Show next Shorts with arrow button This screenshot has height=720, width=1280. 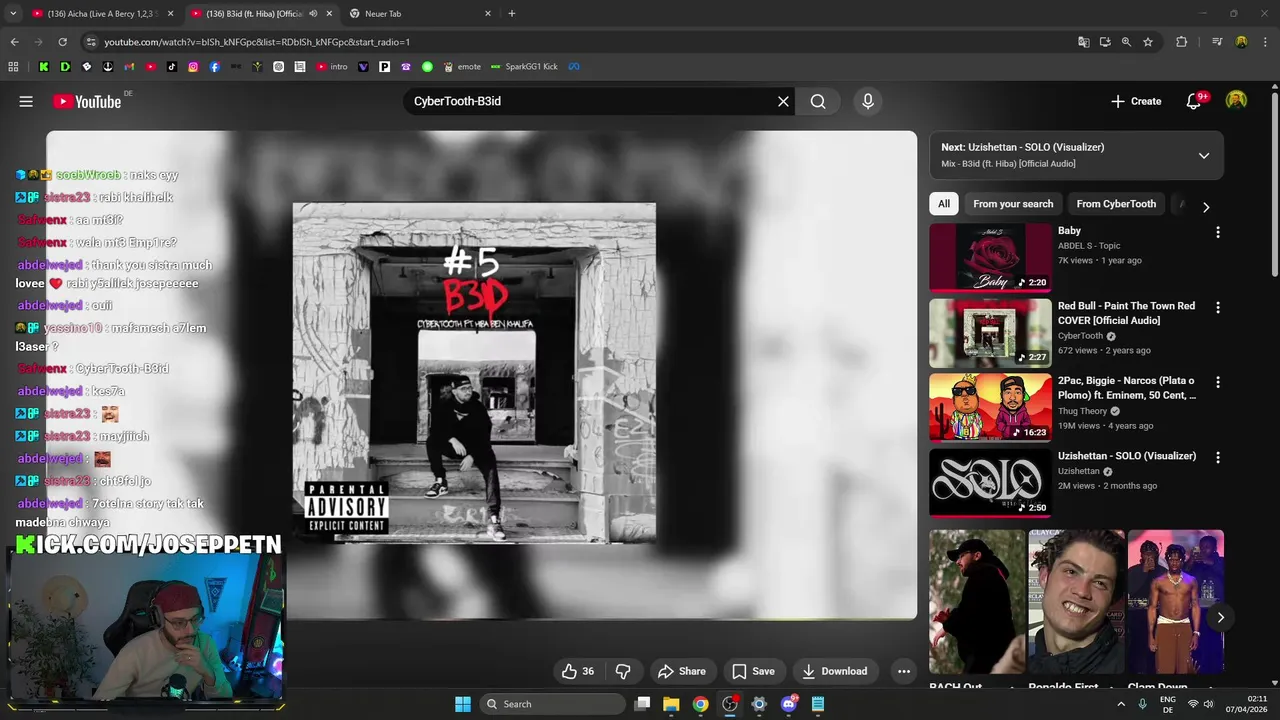[1220, 617]
